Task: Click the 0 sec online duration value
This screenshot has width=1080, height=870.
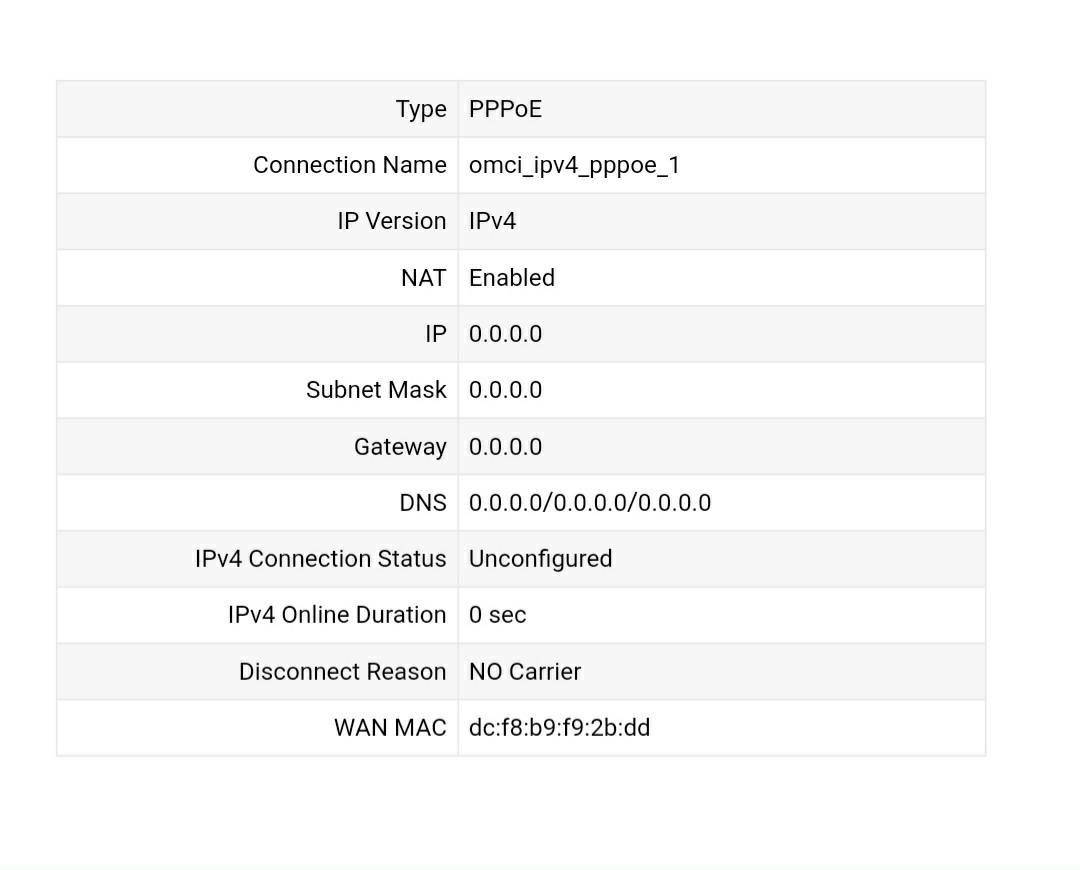Action: 497,615
